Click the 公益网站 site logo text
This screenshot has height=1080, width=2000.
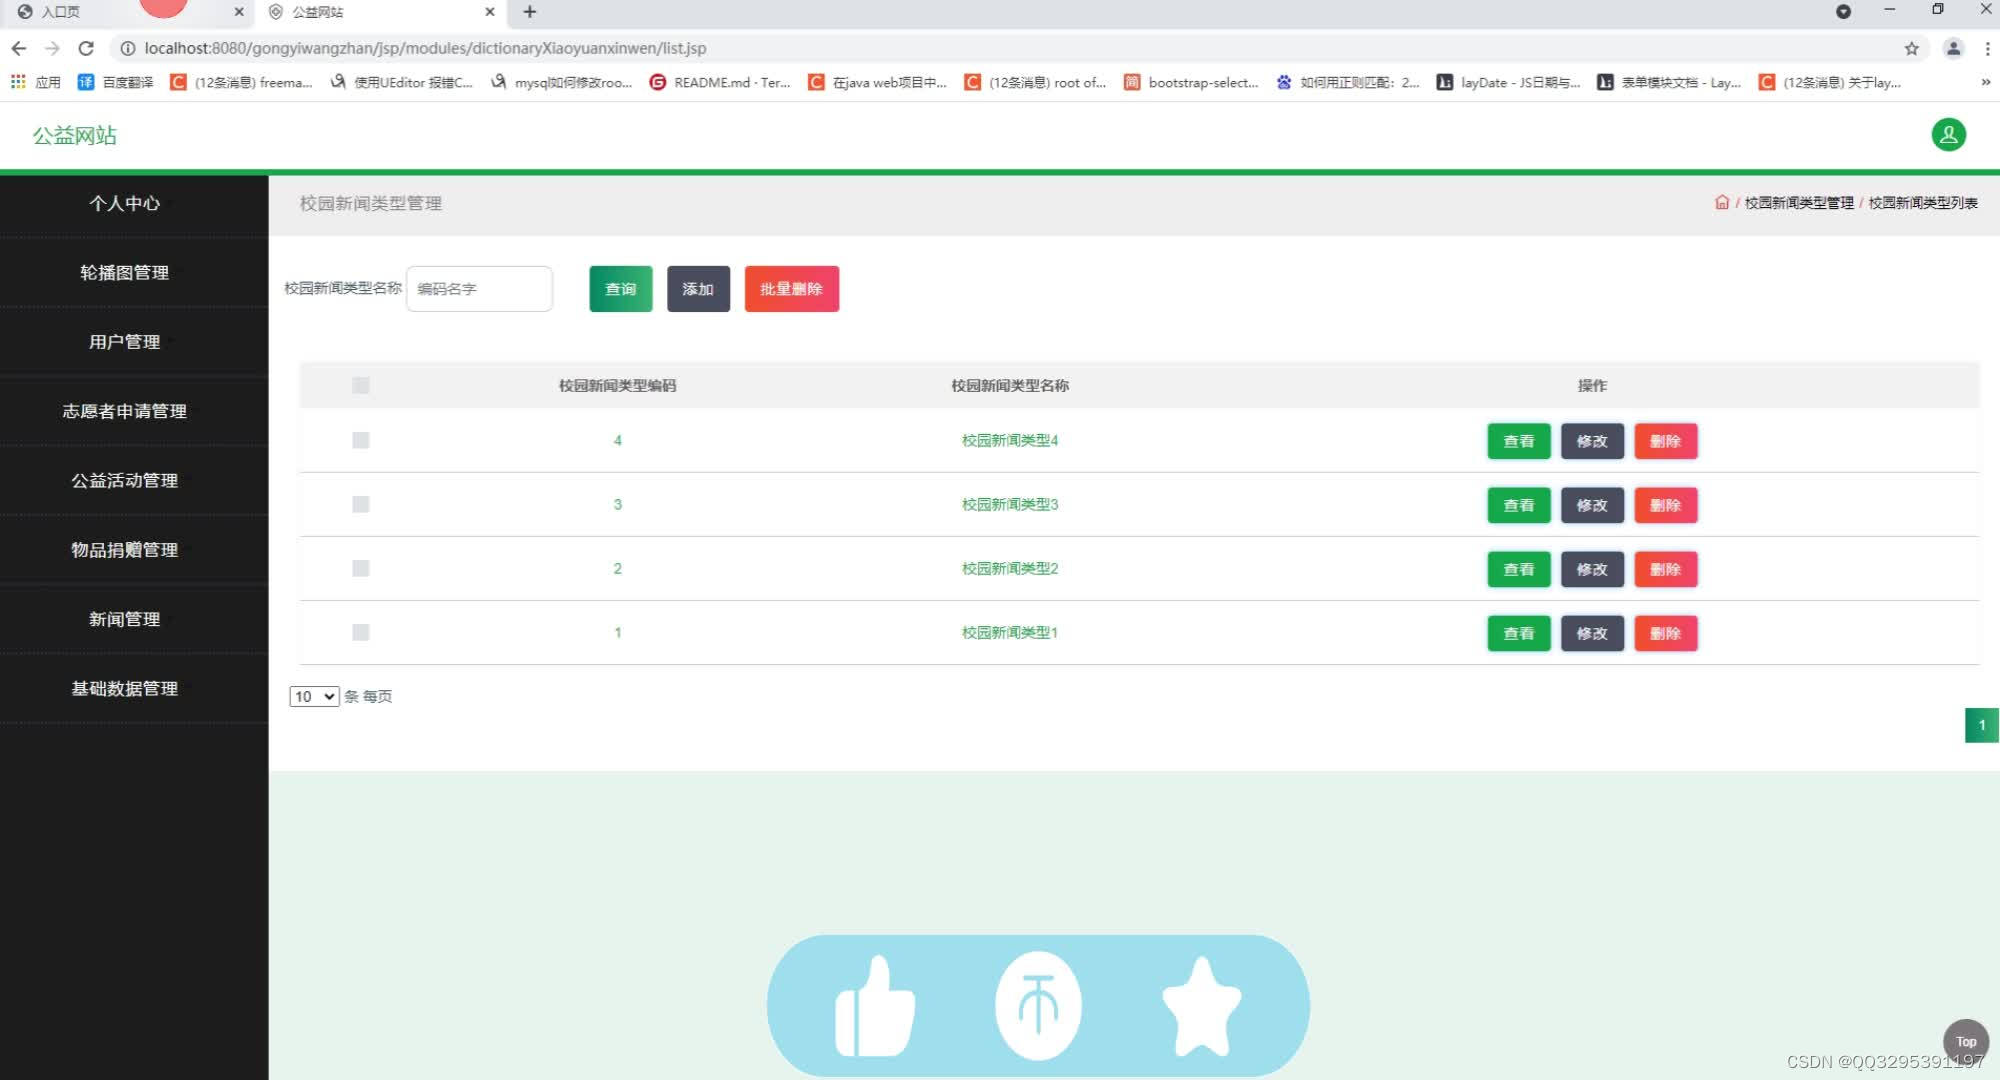click(x=75, y=135)
